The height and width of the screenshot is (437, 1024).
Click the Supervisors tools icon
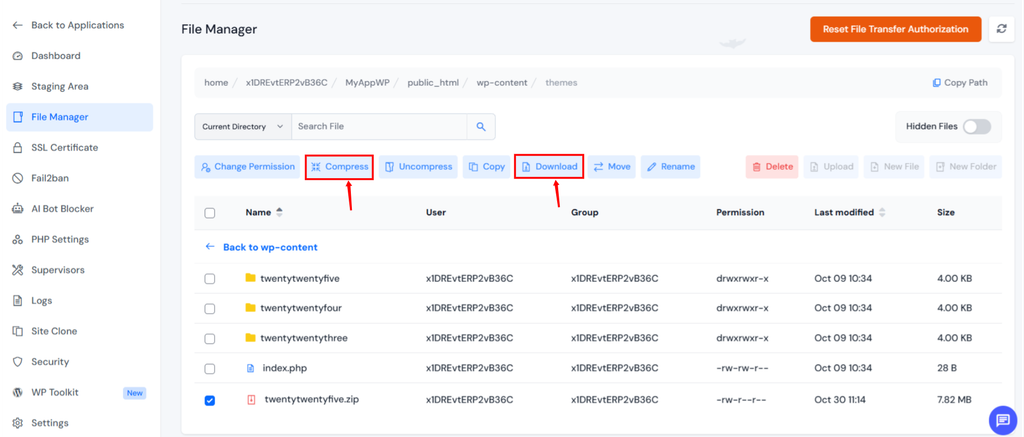(x=18, y=270)
